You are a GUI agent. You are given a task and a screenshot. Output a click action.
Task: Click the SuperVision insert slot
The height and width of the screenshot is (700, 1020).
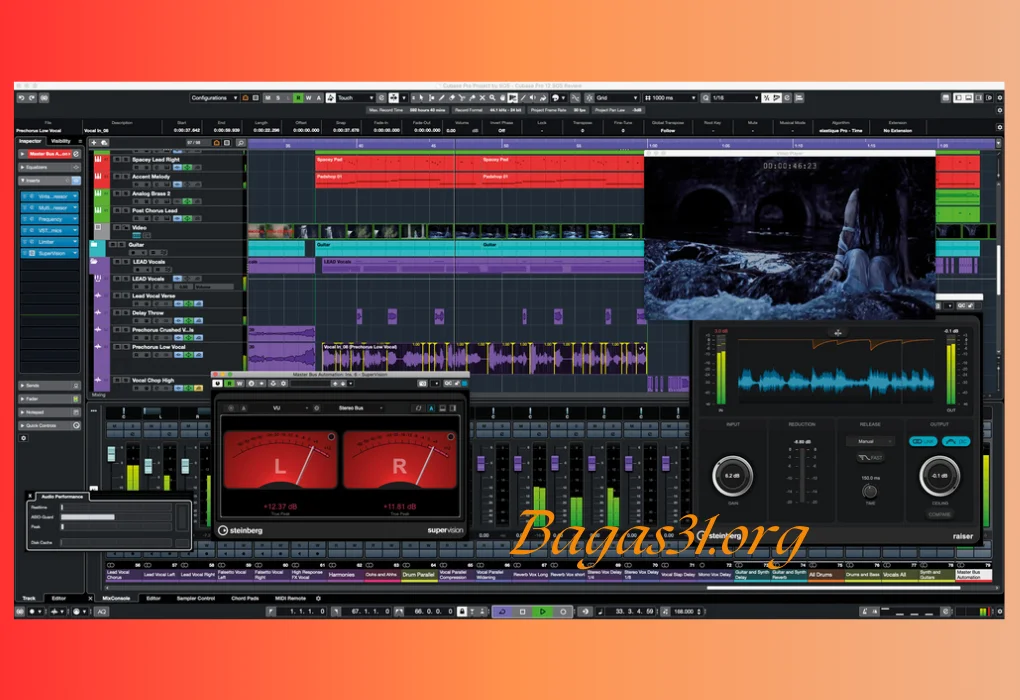(x=49, y=253)
